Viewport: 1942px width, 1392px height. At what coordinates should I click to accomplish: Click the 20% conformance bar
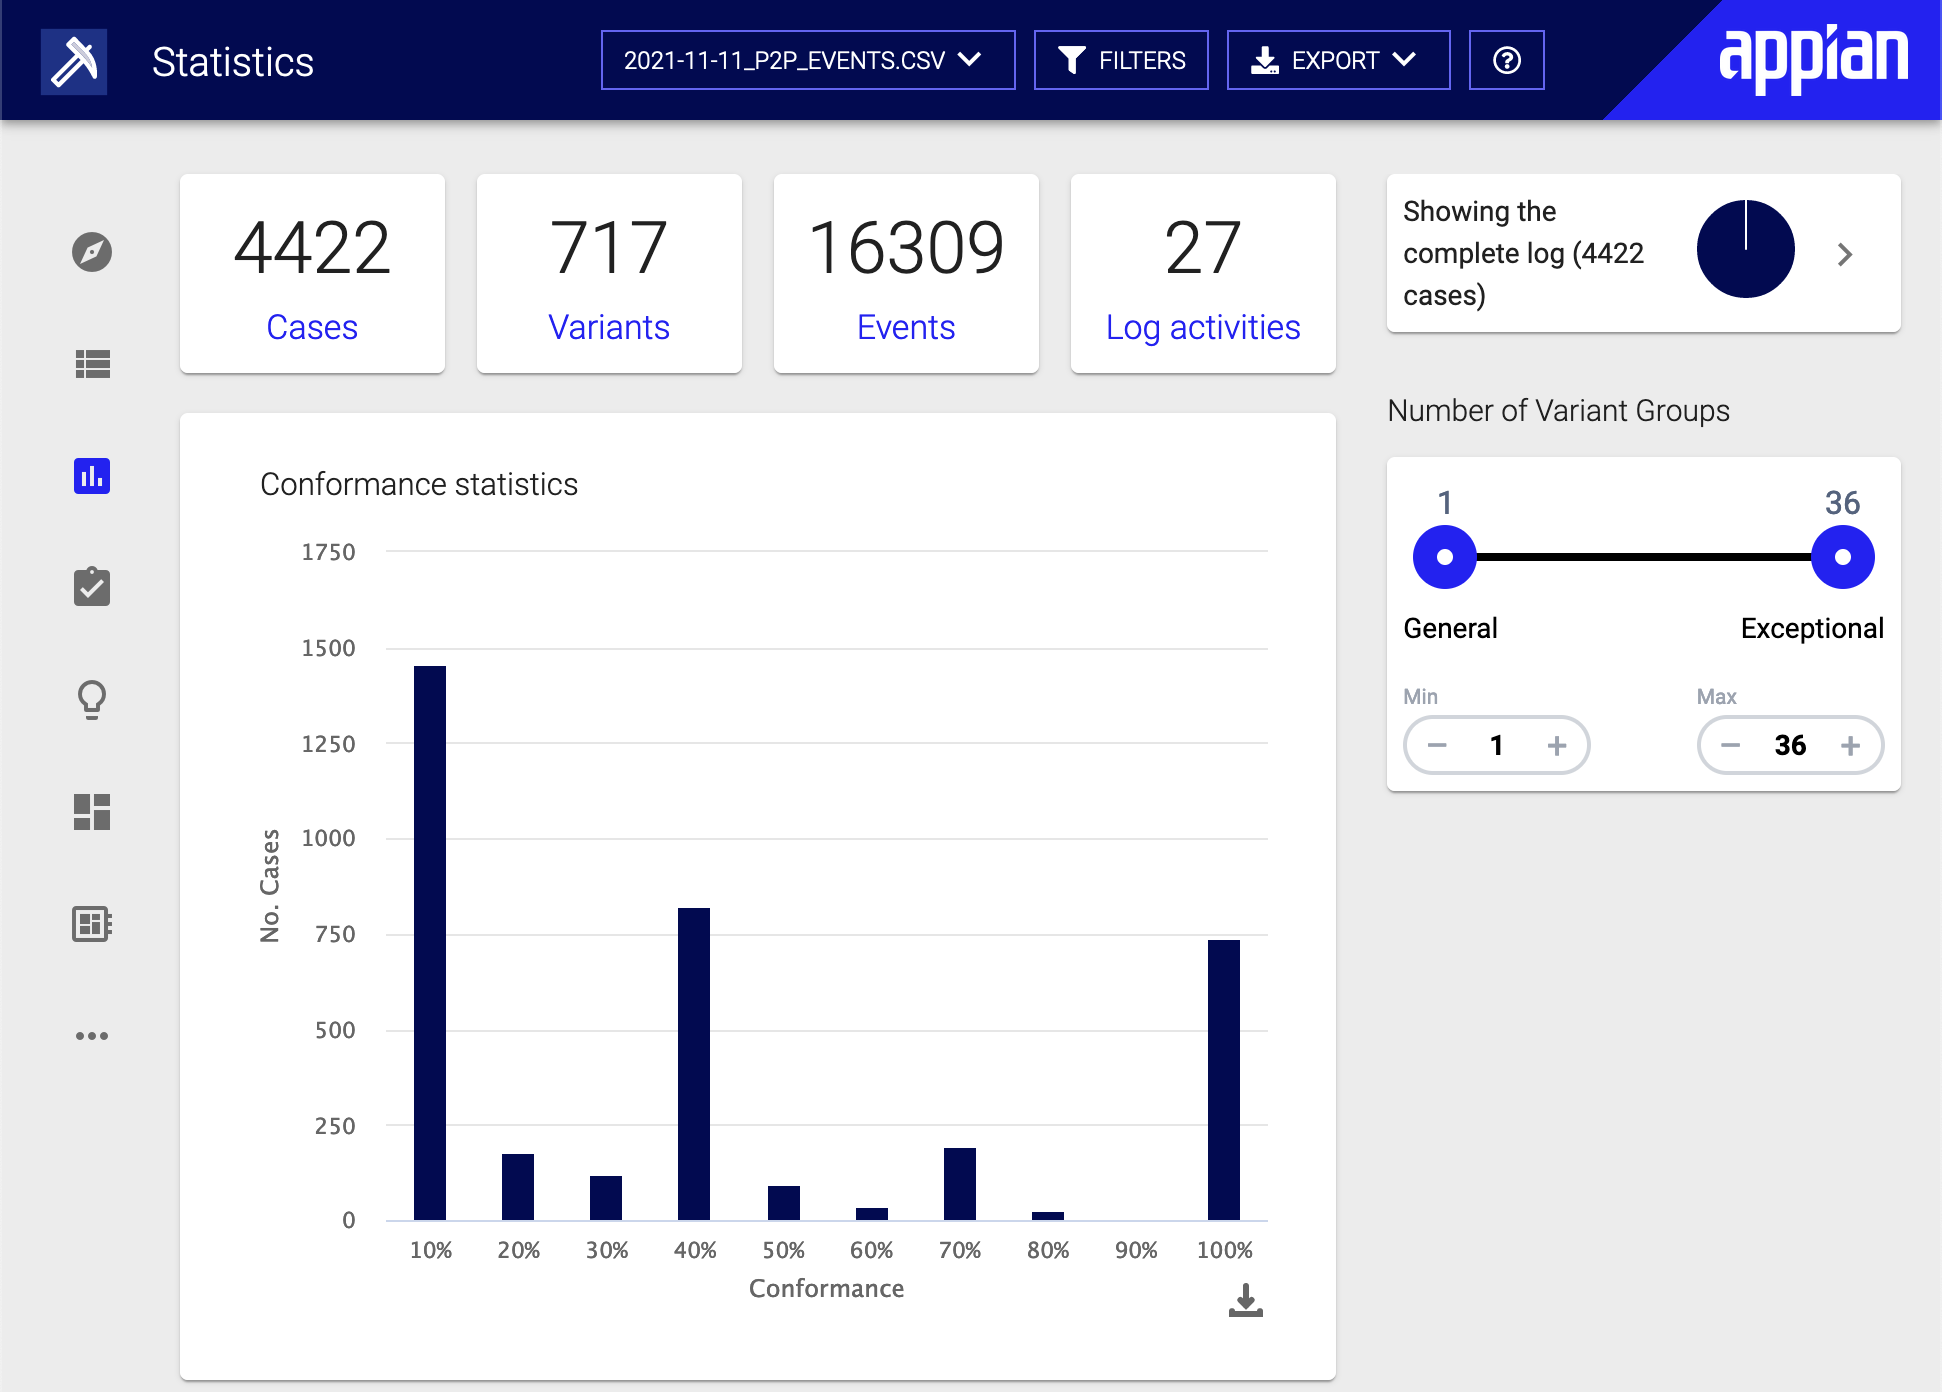coord(518,1187)
